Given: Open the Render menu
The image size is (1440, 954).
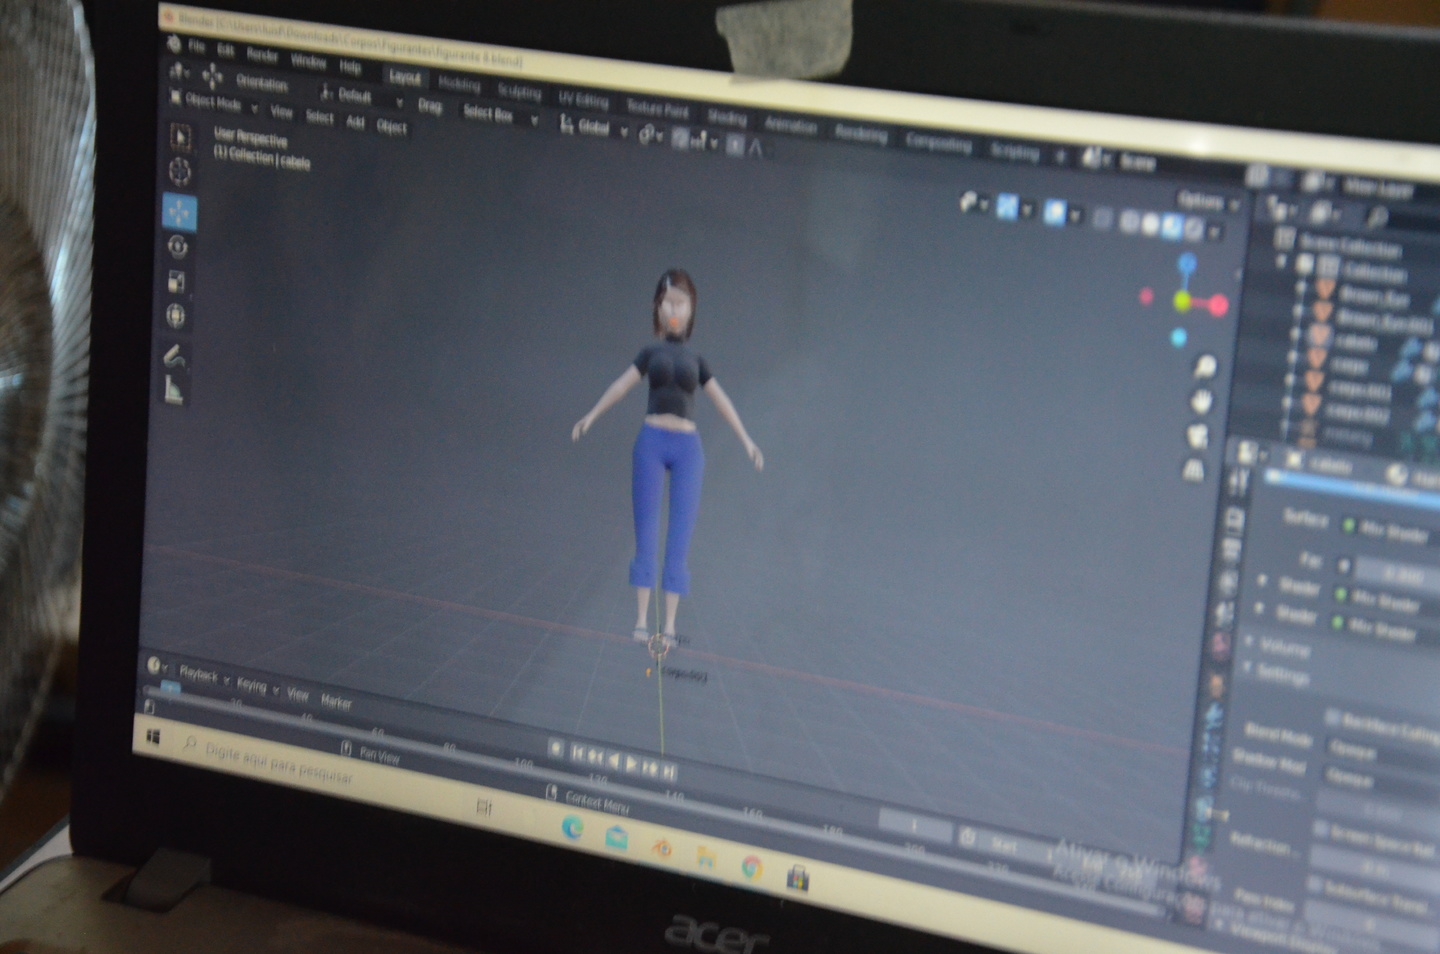Looking at the screenshot, I should pos(262,54).
